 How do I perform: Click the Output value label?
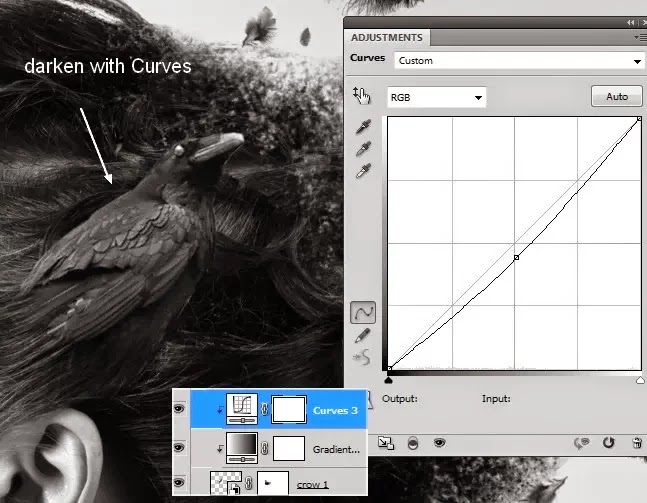[399, 399]
